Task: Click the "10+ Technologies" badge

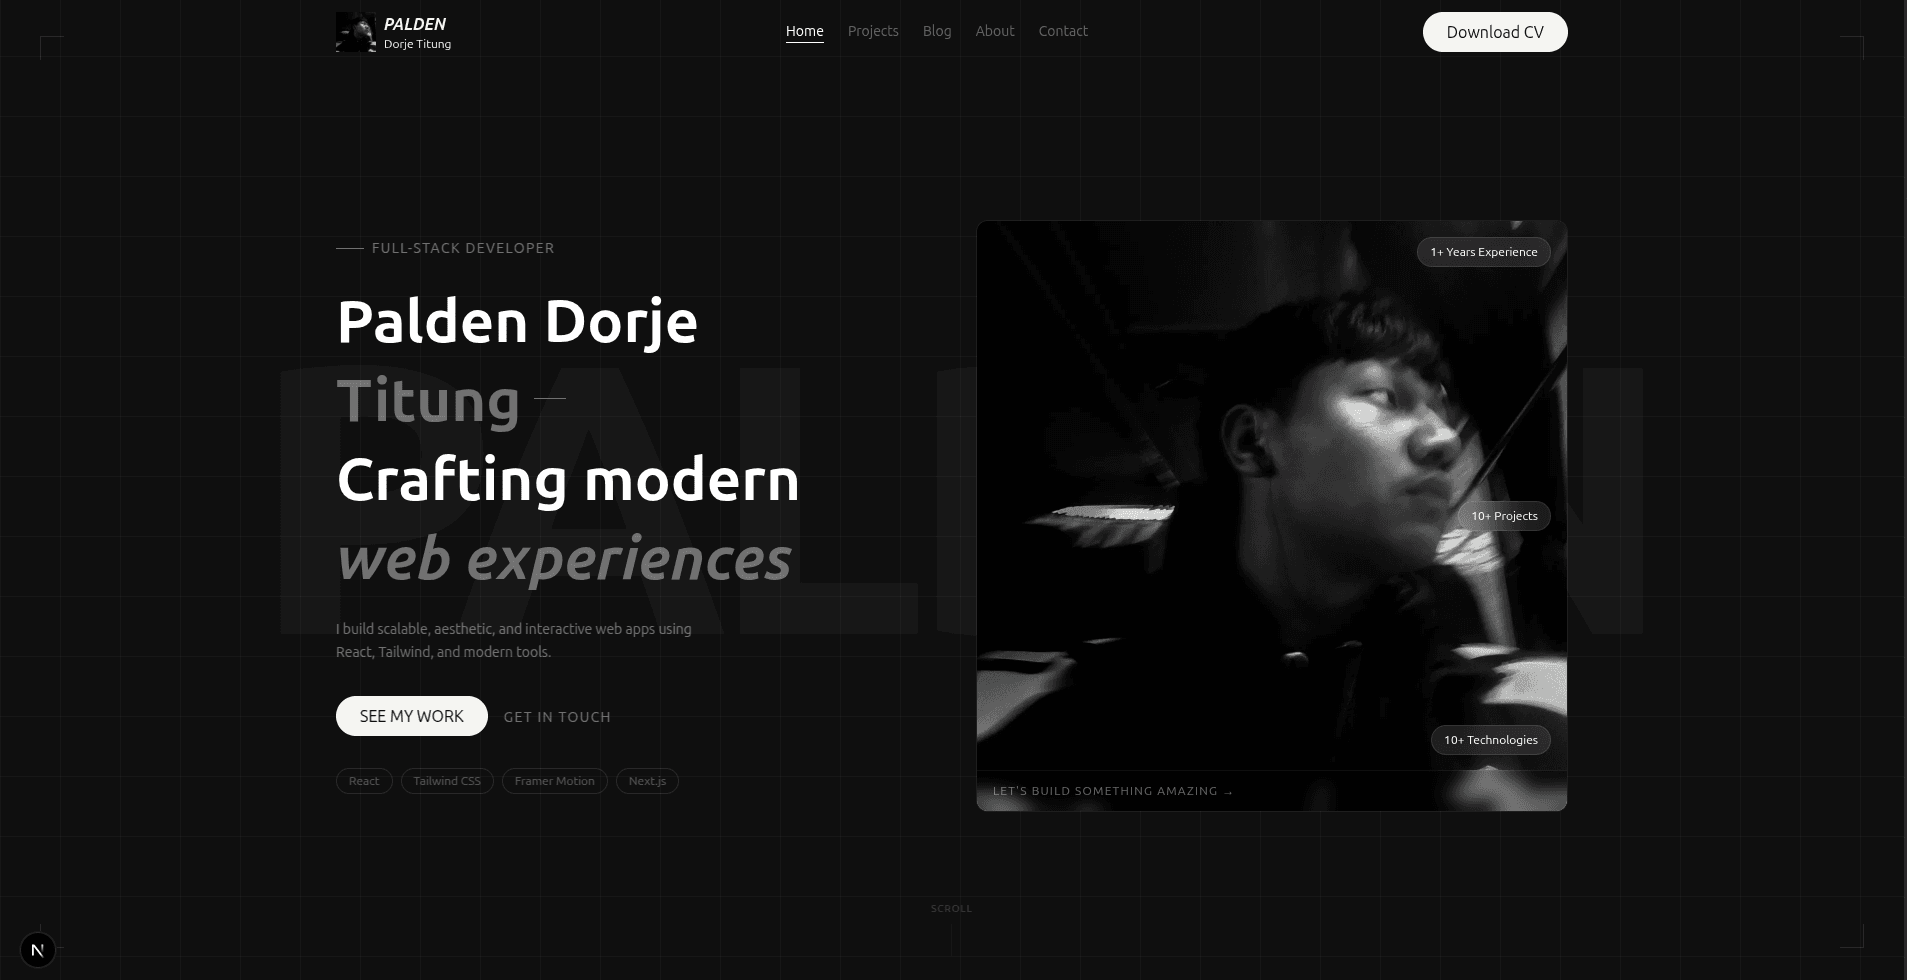Action: 1490,739
